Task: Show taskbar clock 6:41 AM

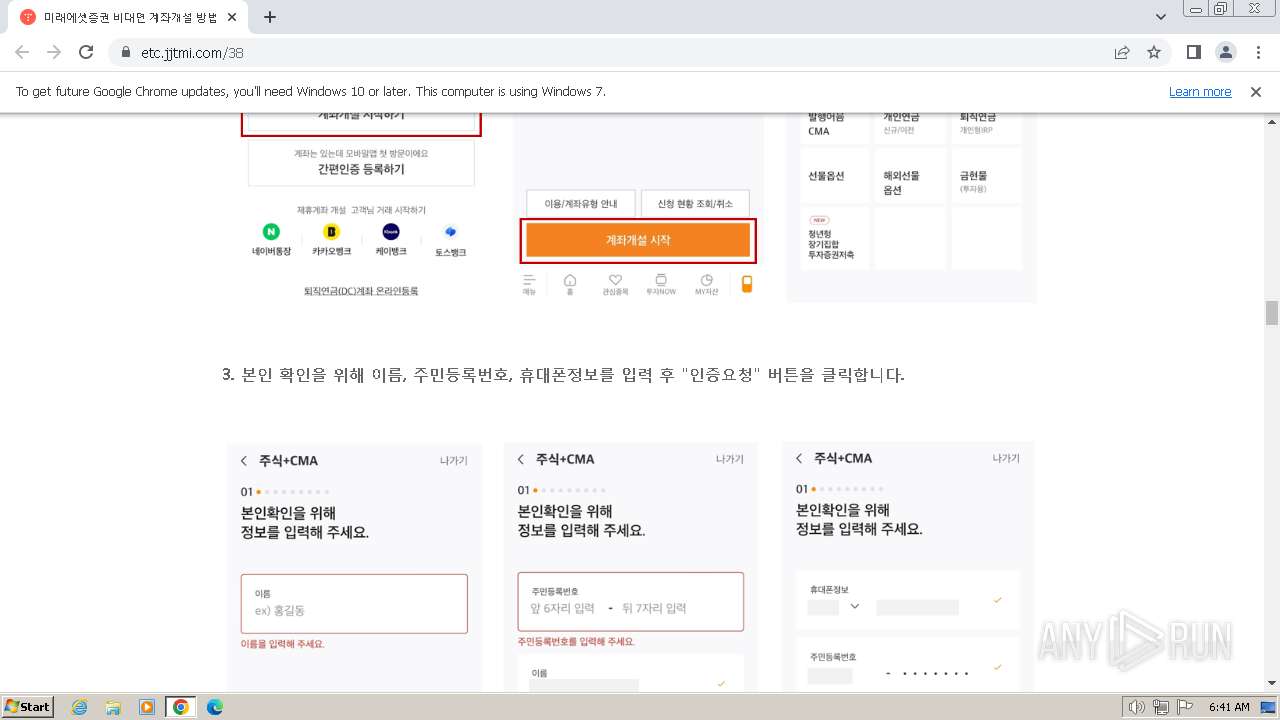Action: point(1229,707)
